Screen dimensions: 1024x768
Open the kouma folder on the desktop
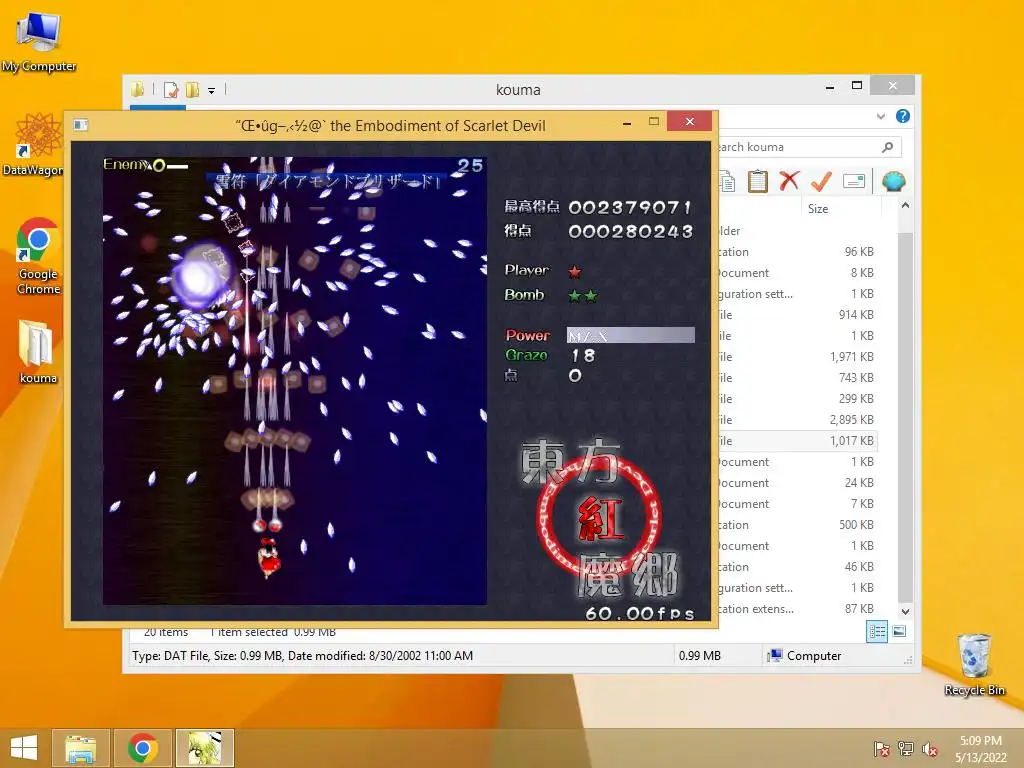click(38, 351)
